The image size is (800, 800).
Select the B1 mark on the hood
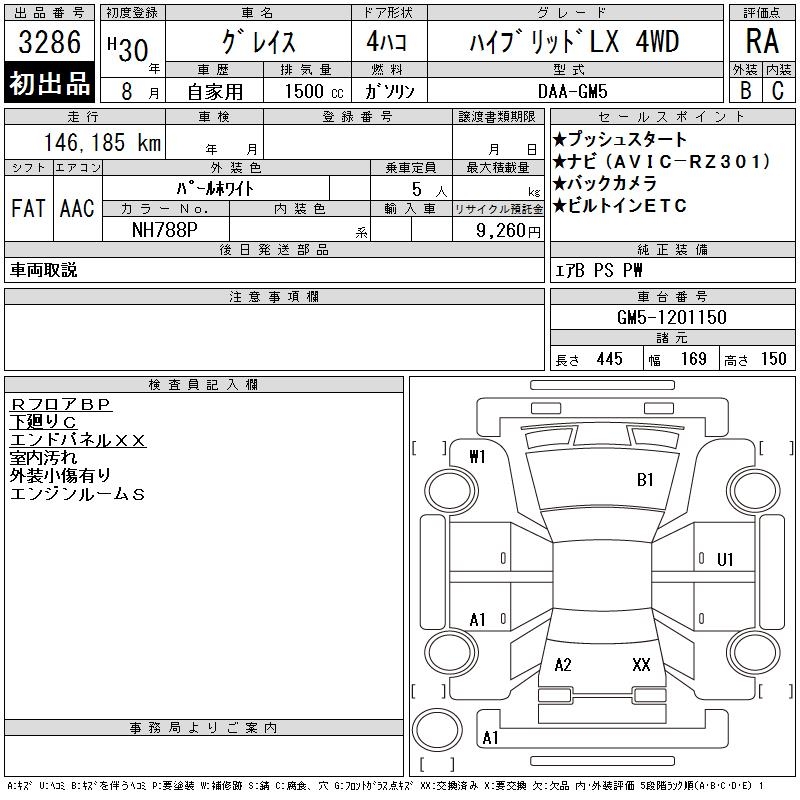(645, 480)
